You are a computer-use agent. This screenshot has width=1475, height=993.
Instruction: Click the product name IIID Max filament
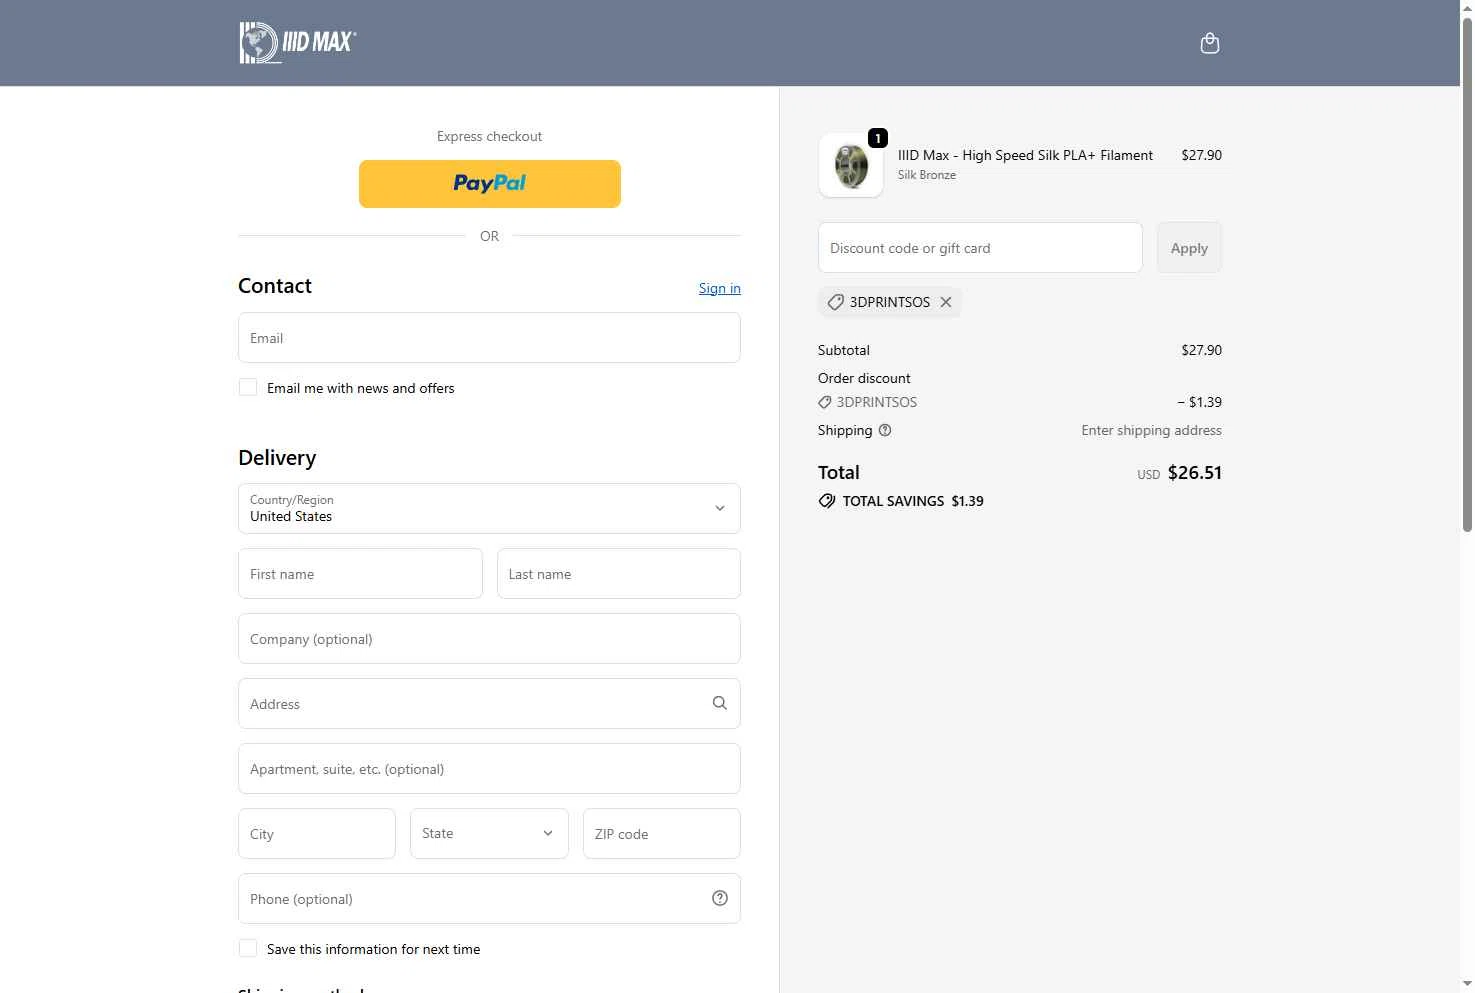pyautogui.click(x=1025, y=155)
